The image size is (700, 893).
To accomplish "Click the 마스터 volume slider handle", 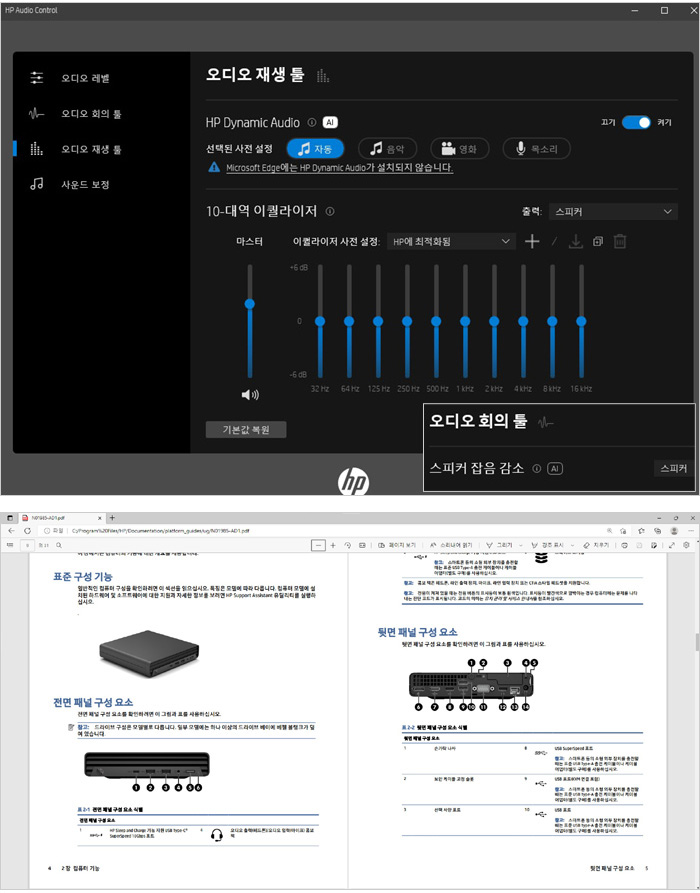I will [x=249, y=304].
